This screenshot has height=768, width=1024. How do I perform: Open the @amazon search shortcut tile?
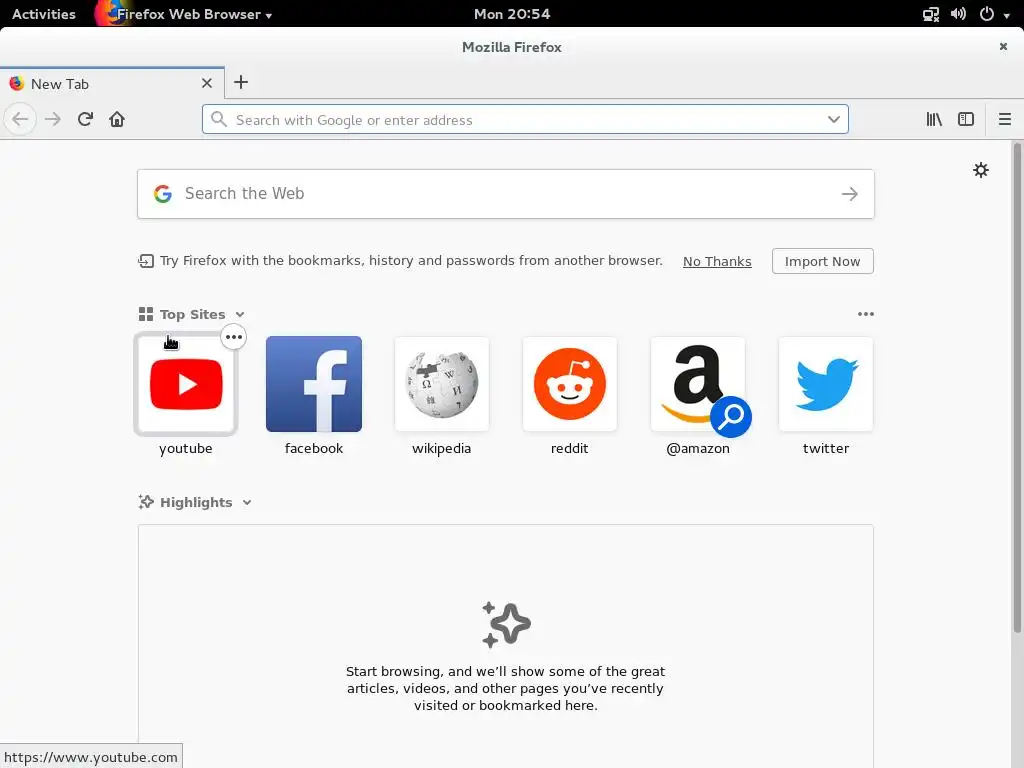tap(697, 384)
